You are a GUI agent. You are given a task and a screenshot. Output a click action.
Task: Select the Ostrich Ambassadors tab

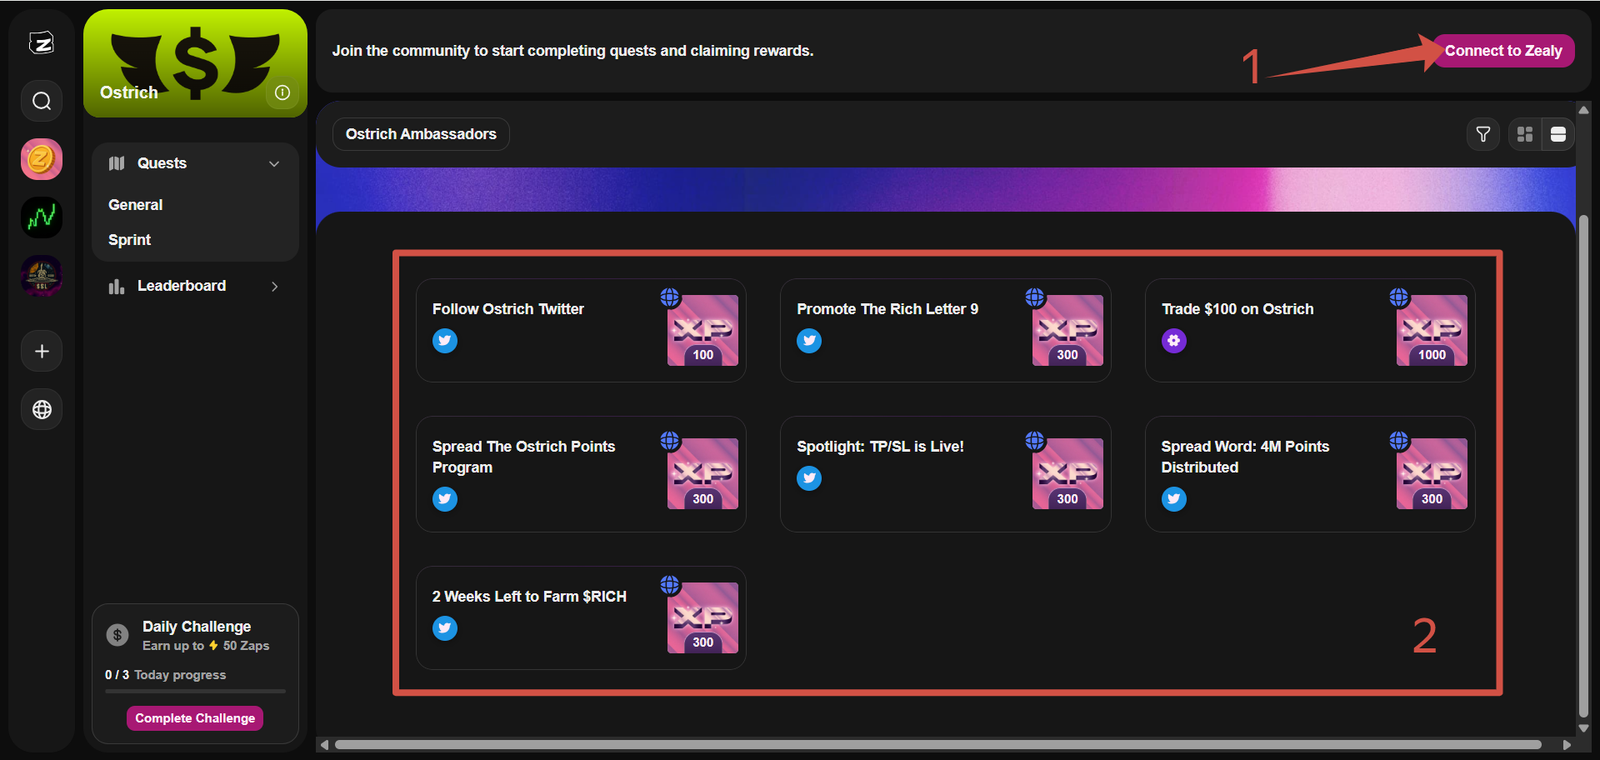click(421, 134)
